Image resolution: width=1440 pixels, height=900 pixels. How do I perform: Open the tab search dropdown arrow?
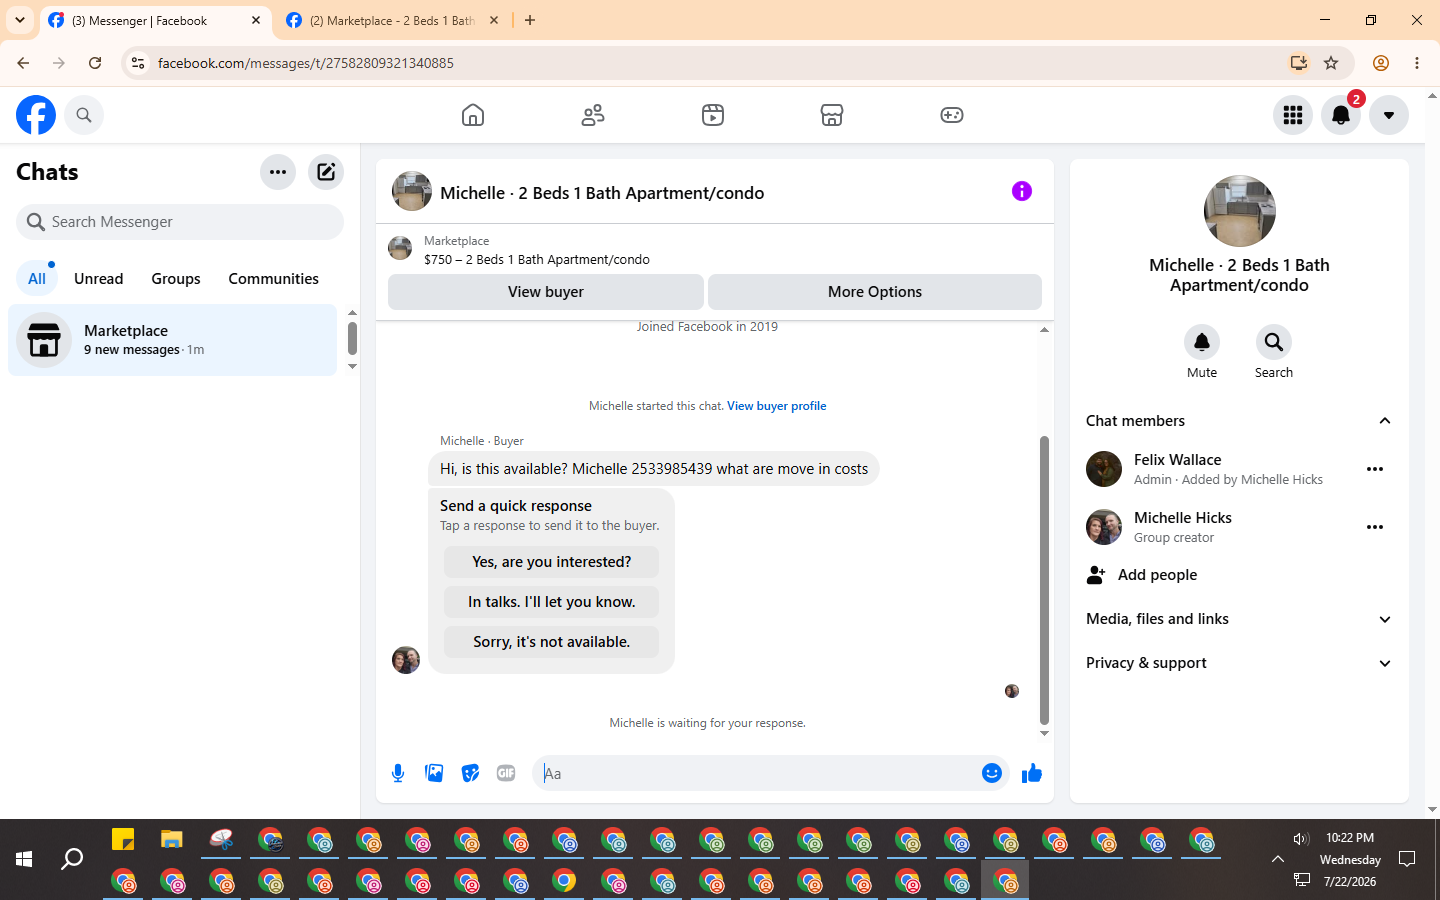(x=20, y=20)
